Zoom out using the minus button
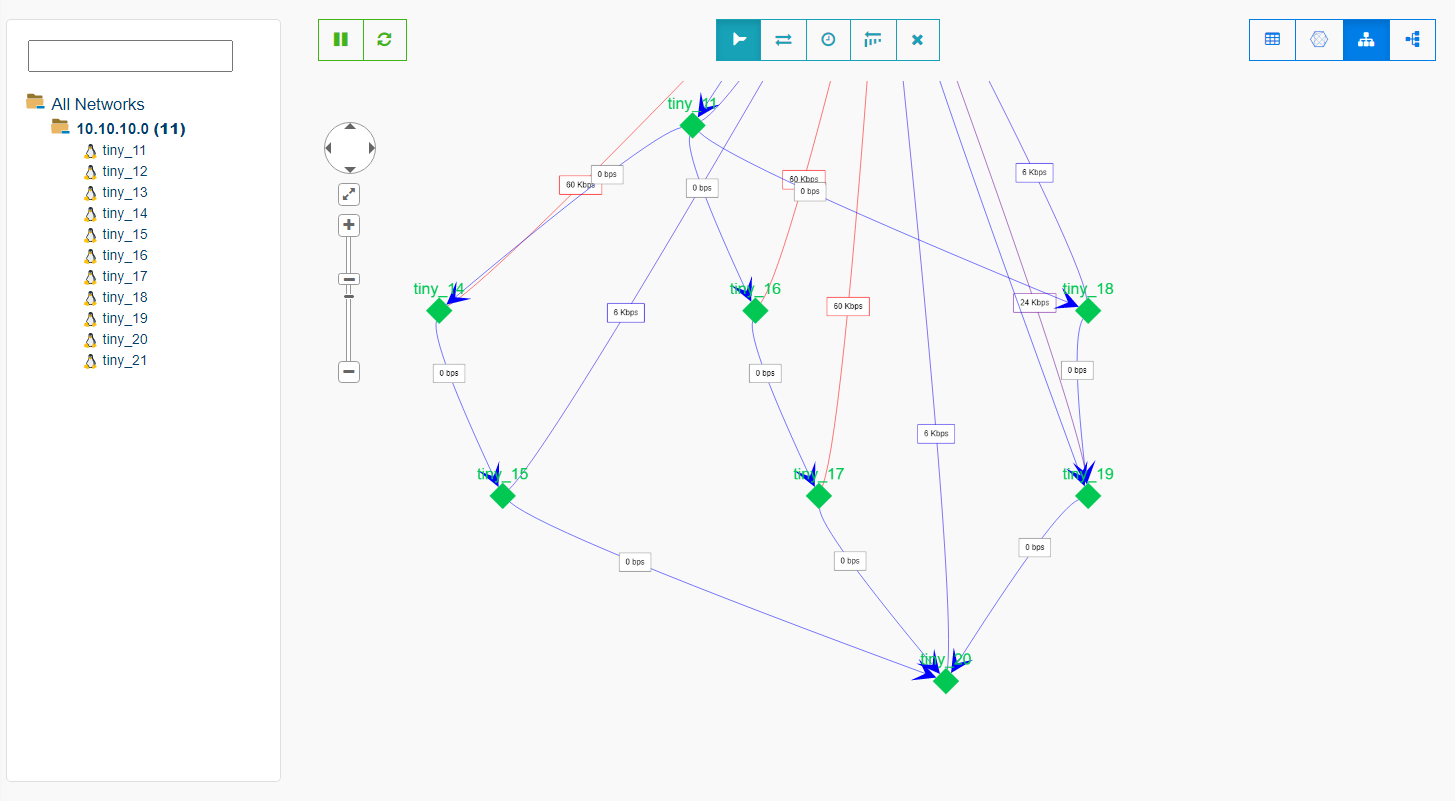 (348, 371)
